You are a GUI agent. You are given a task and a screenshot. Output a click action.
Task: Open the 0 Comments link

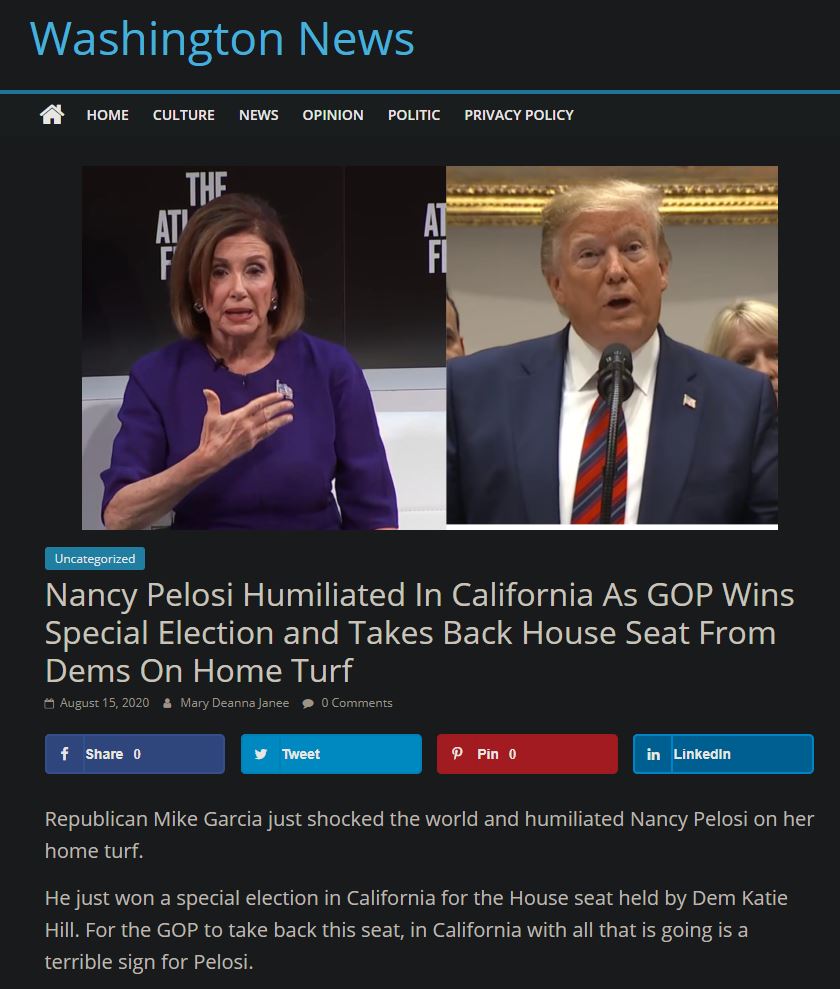[357, 703]
